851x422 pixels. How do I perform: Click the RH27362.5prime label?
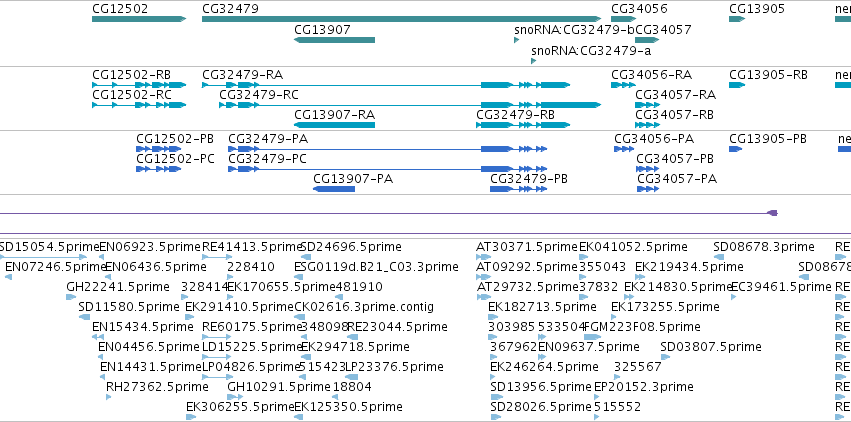click(x=157, y=387)
